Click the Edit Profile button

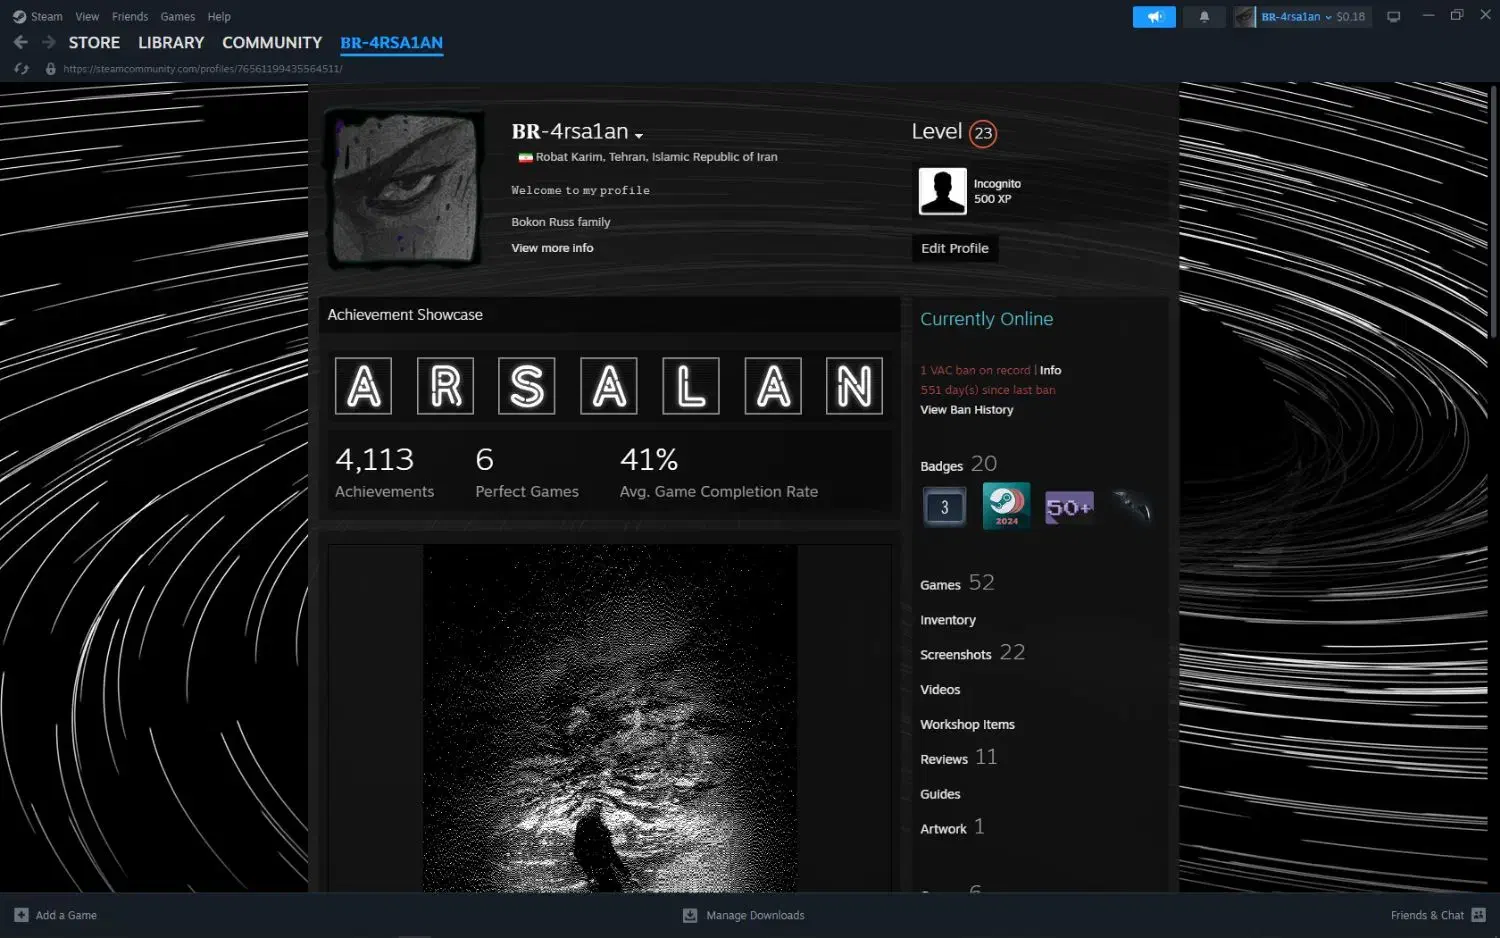pyautogui.click(x=954, y=248)
